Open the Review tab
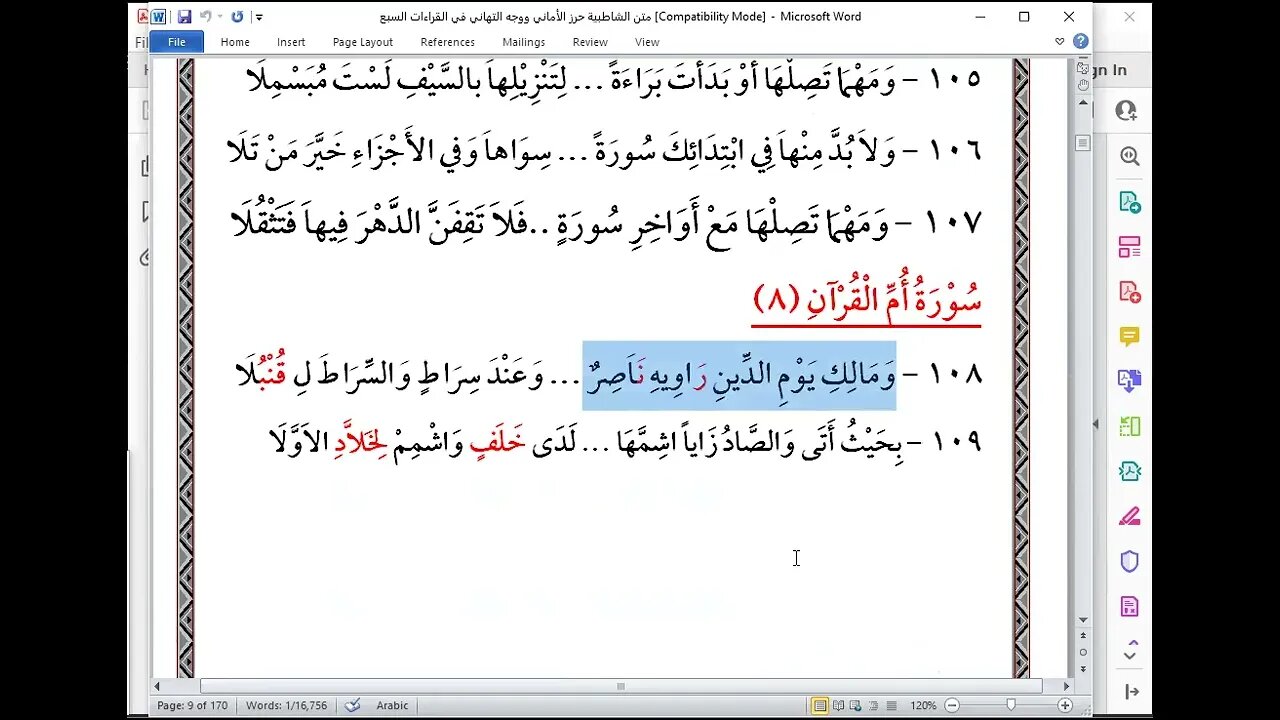This screenshot has width=1280, height=720. 590,42
